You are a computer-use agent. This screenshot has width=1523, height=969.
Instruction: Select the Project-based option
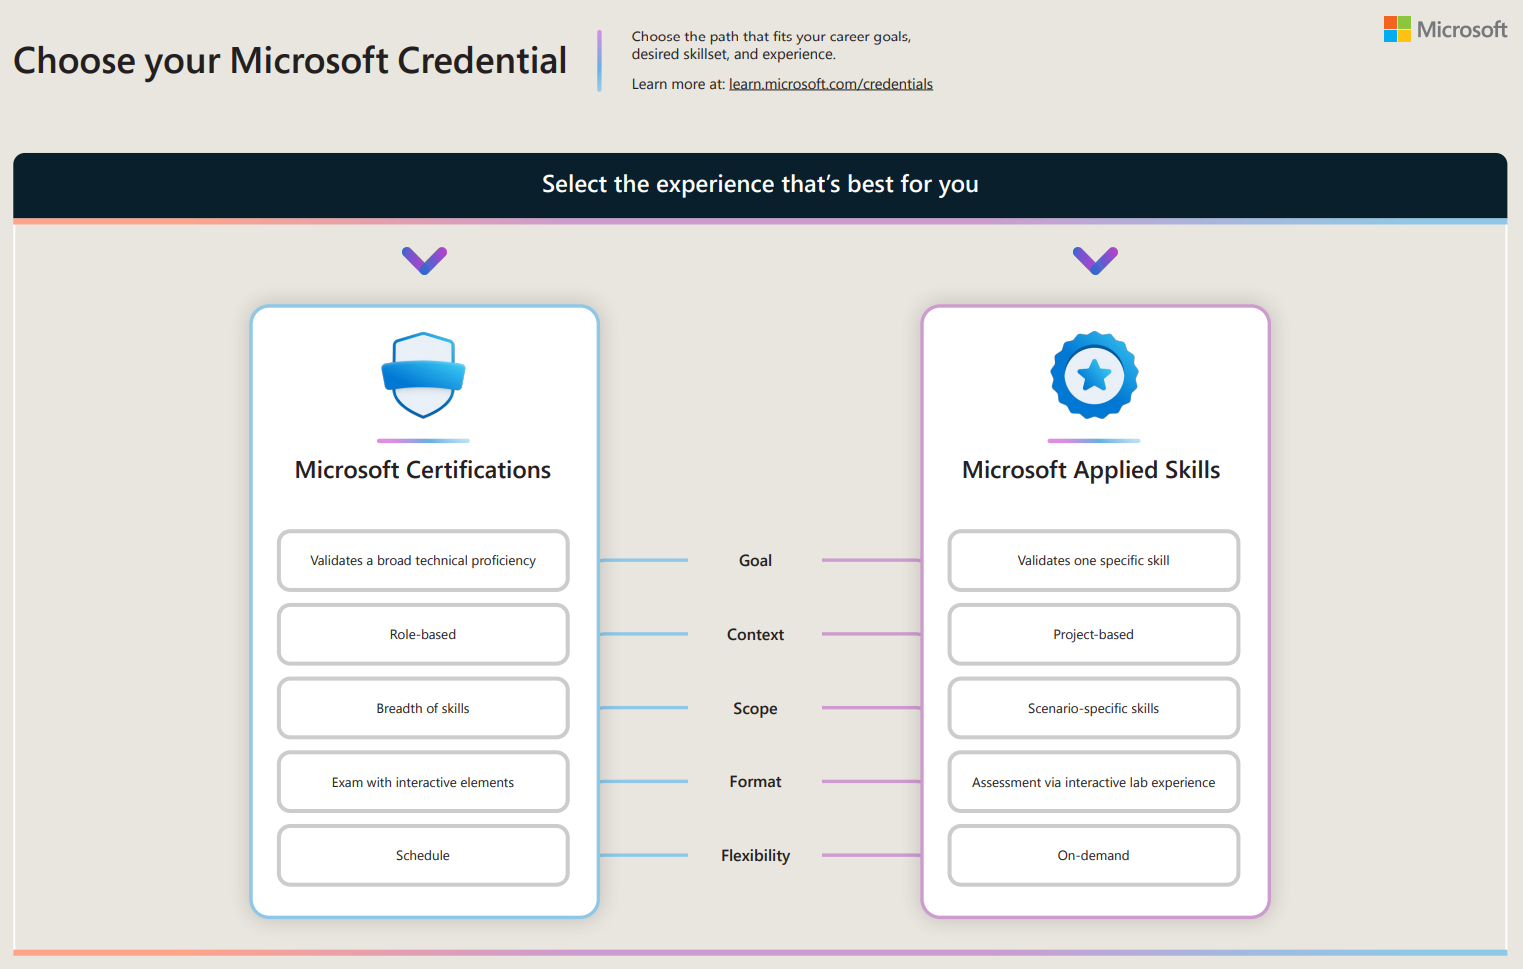[1093, 634]
